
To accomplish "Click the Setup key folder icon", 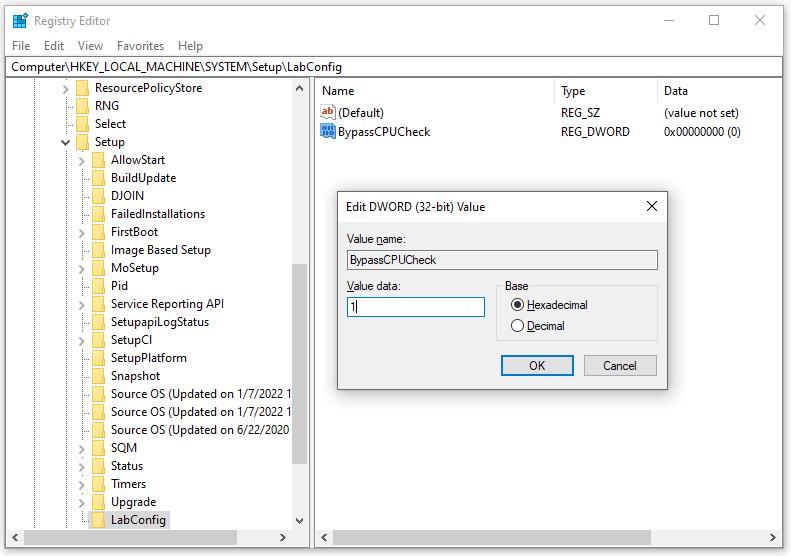I will 83,142.
